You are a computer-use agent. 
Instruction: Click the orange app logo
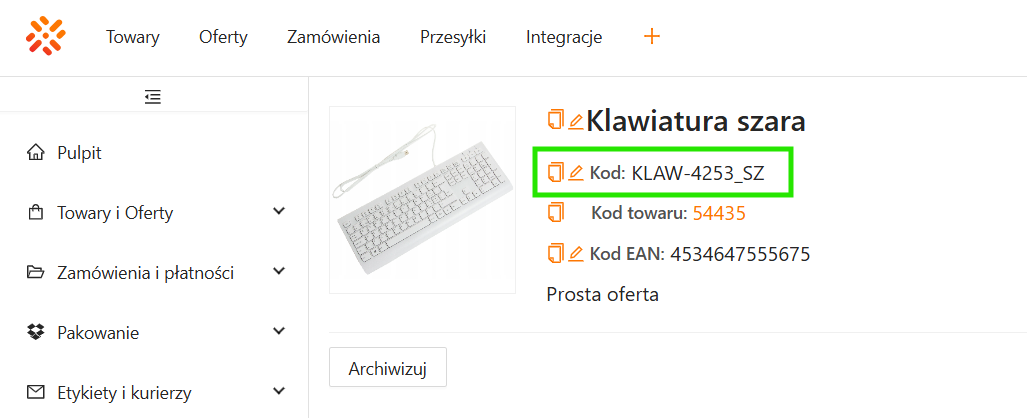46,37
